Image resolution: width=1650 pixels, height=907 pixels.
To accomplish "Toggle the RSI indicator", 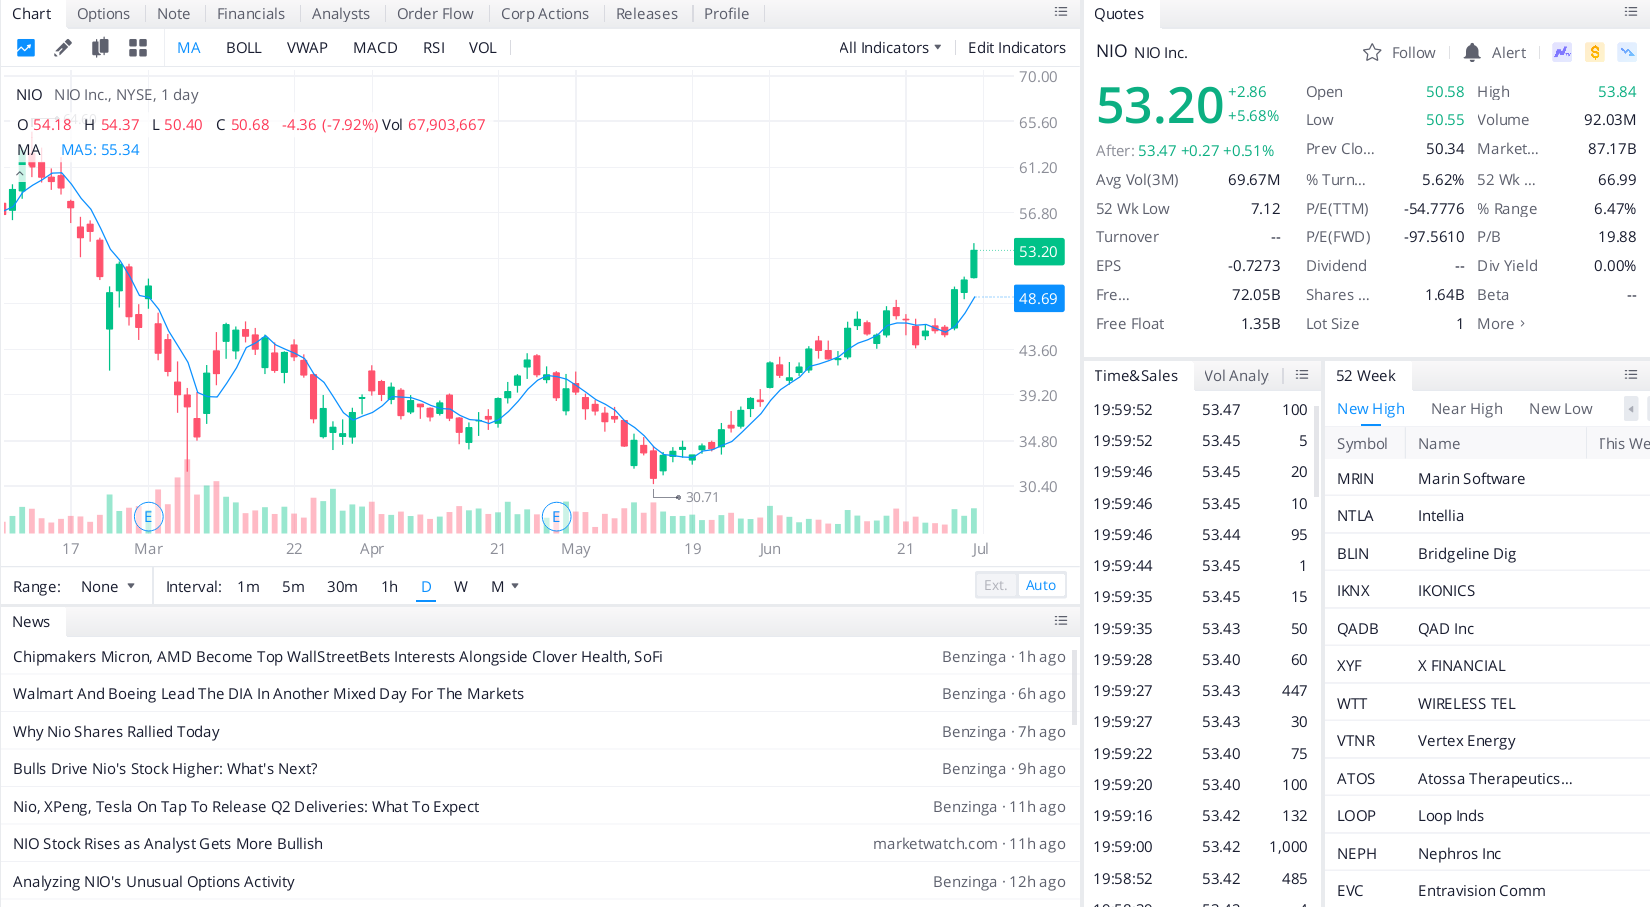I will (x=434, y=48).
